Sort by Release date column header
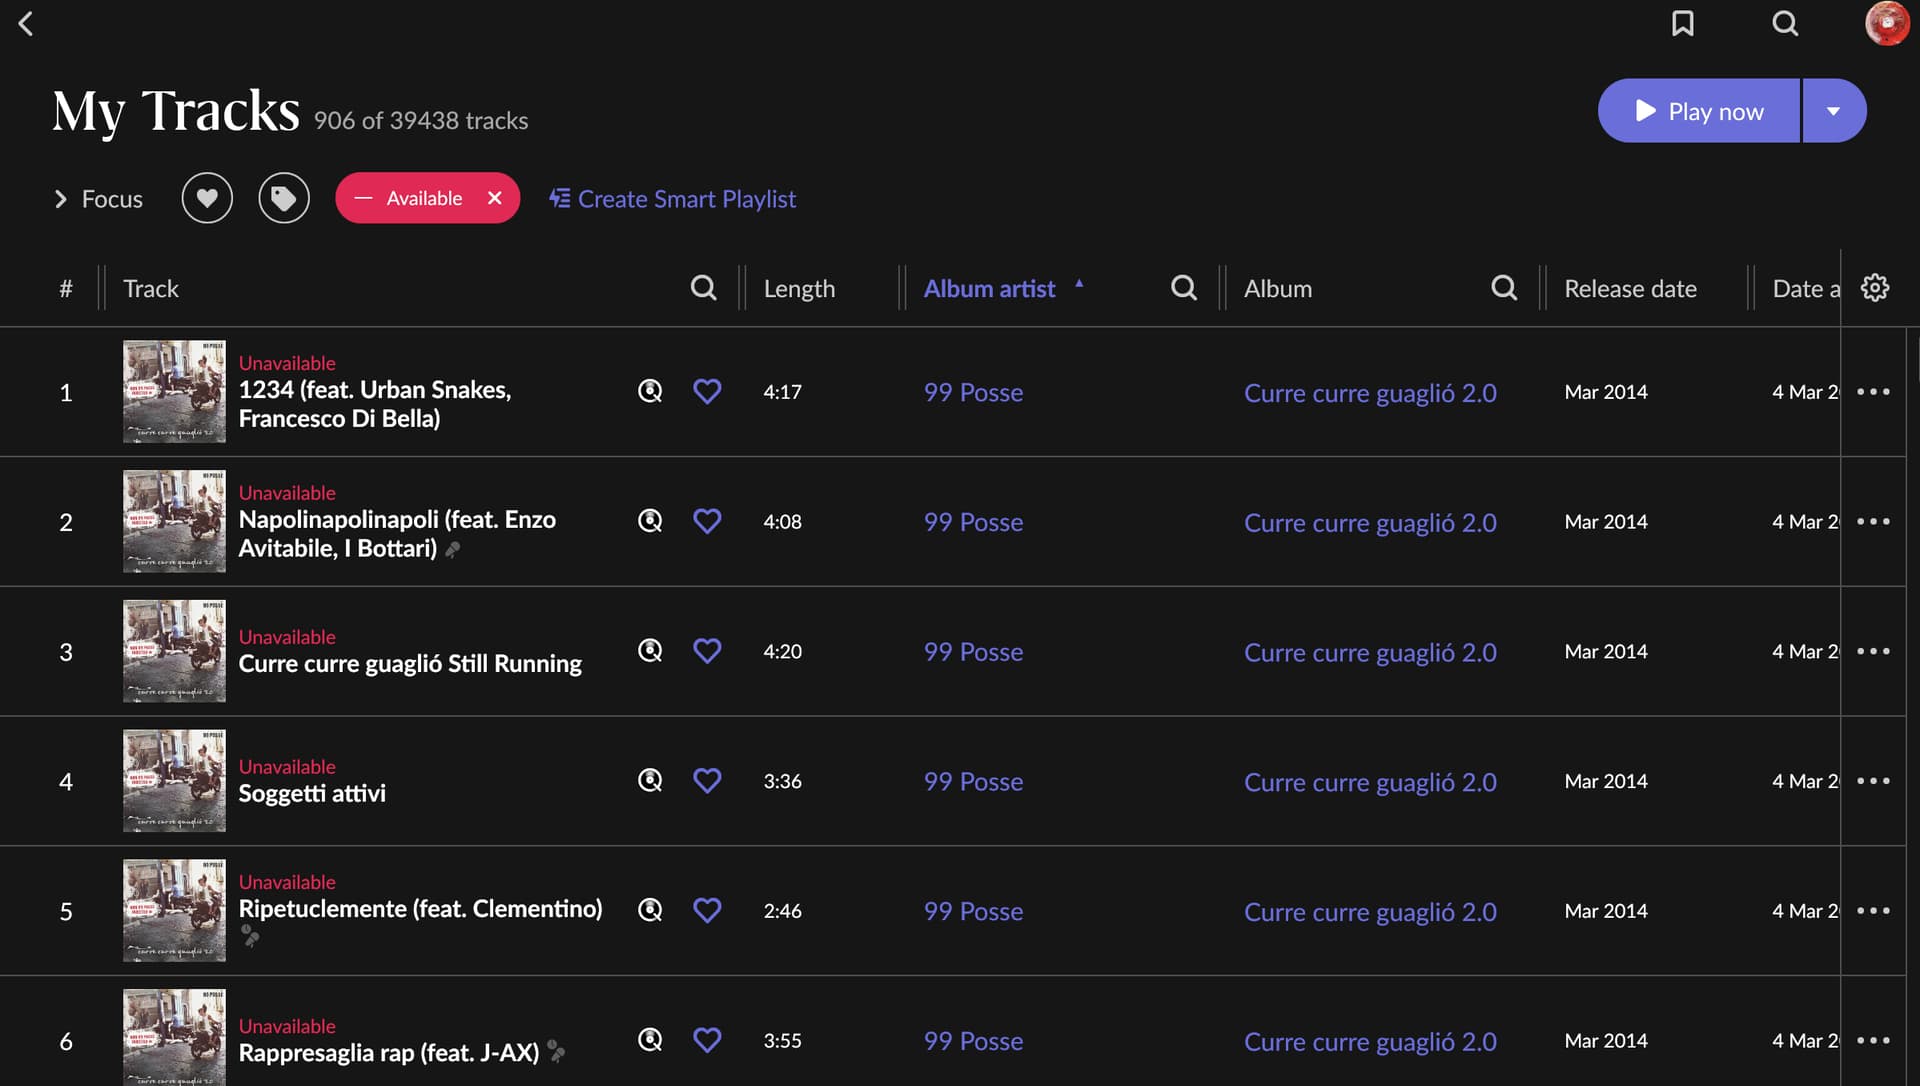The height and width of the screenshot is (1086, 1920). point(1630,288)
